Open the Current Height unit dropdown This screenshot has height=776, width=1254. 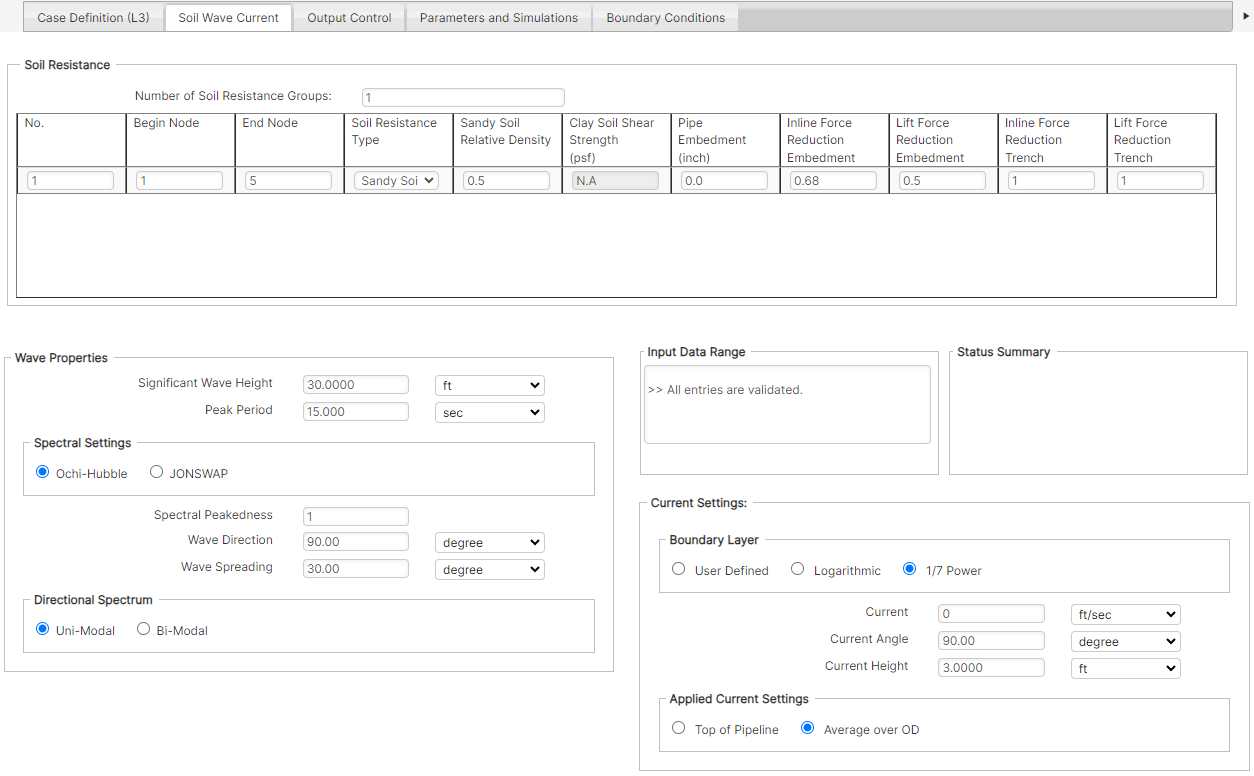click(1125, 667)
